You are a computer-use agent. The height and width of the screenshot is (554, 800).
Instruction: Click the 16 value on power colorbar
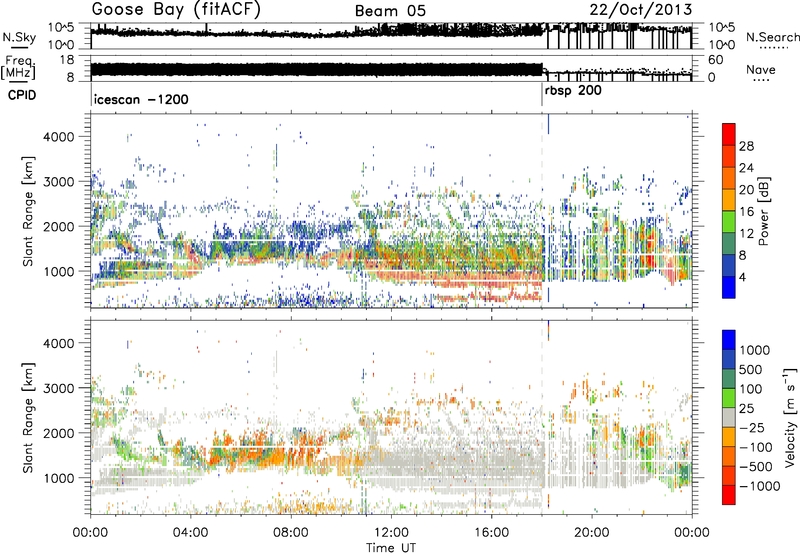(x=746, y=212)
